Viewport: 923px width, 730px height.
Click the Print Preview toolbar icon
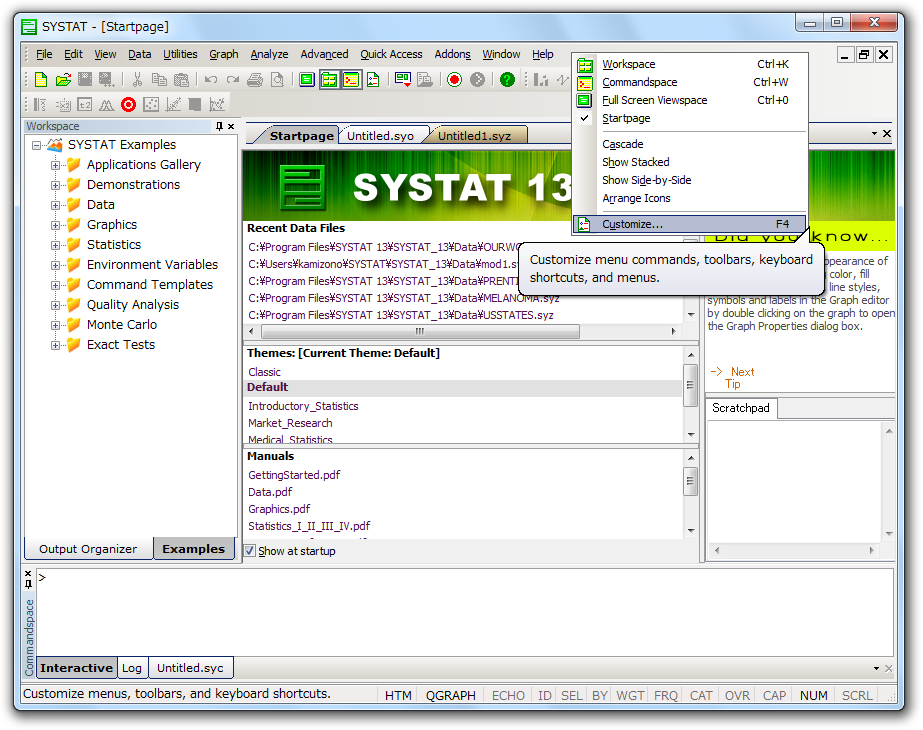click(277, 79)
